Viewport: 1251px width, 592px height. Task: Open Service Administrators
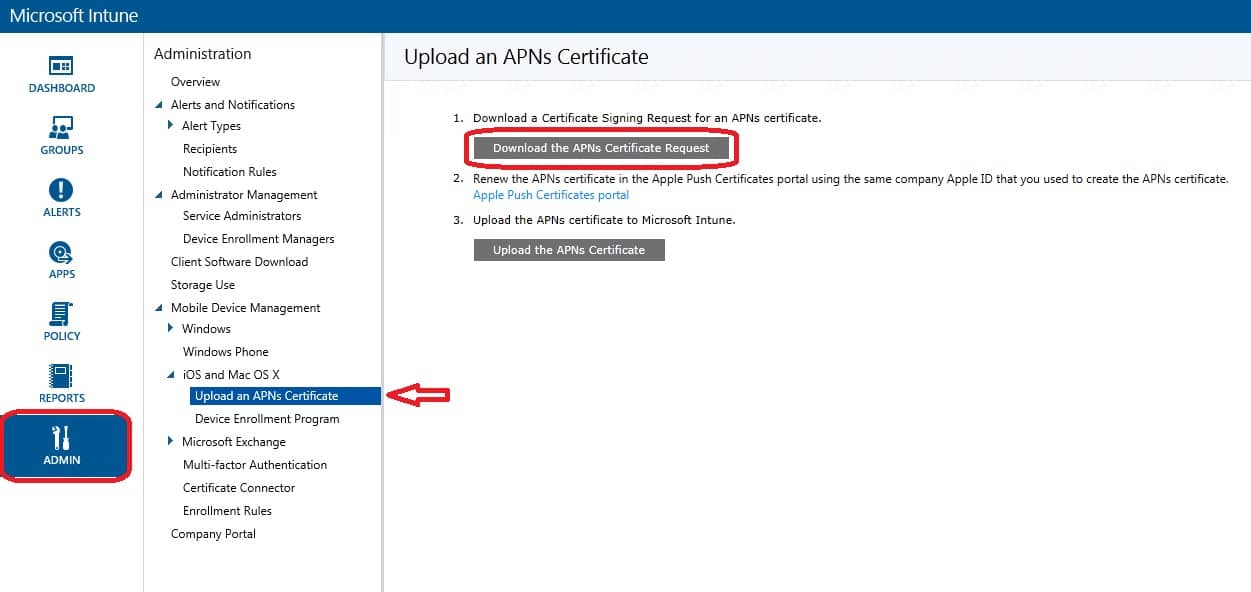tap(242, 216)
